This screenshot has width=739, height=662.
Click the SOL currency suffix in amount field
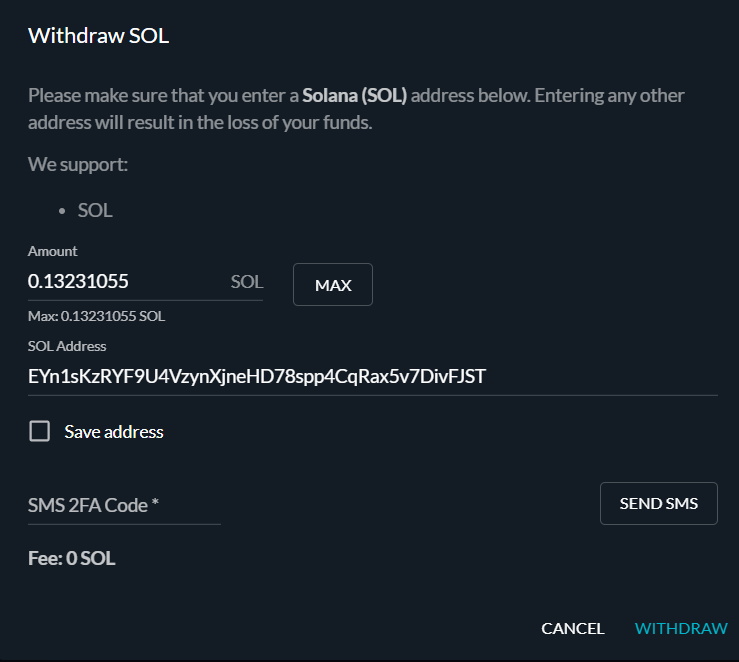246,282
